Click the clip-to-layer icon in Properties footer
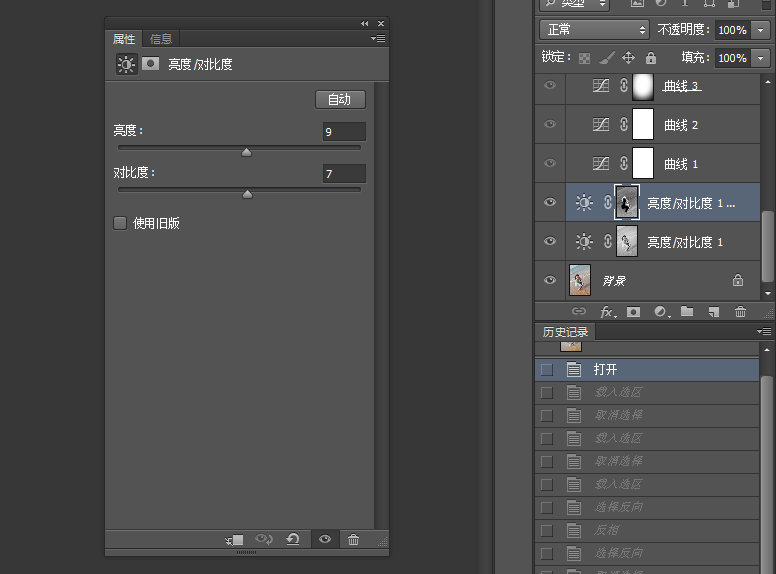 pyautogui.click(x=234, y=540)
